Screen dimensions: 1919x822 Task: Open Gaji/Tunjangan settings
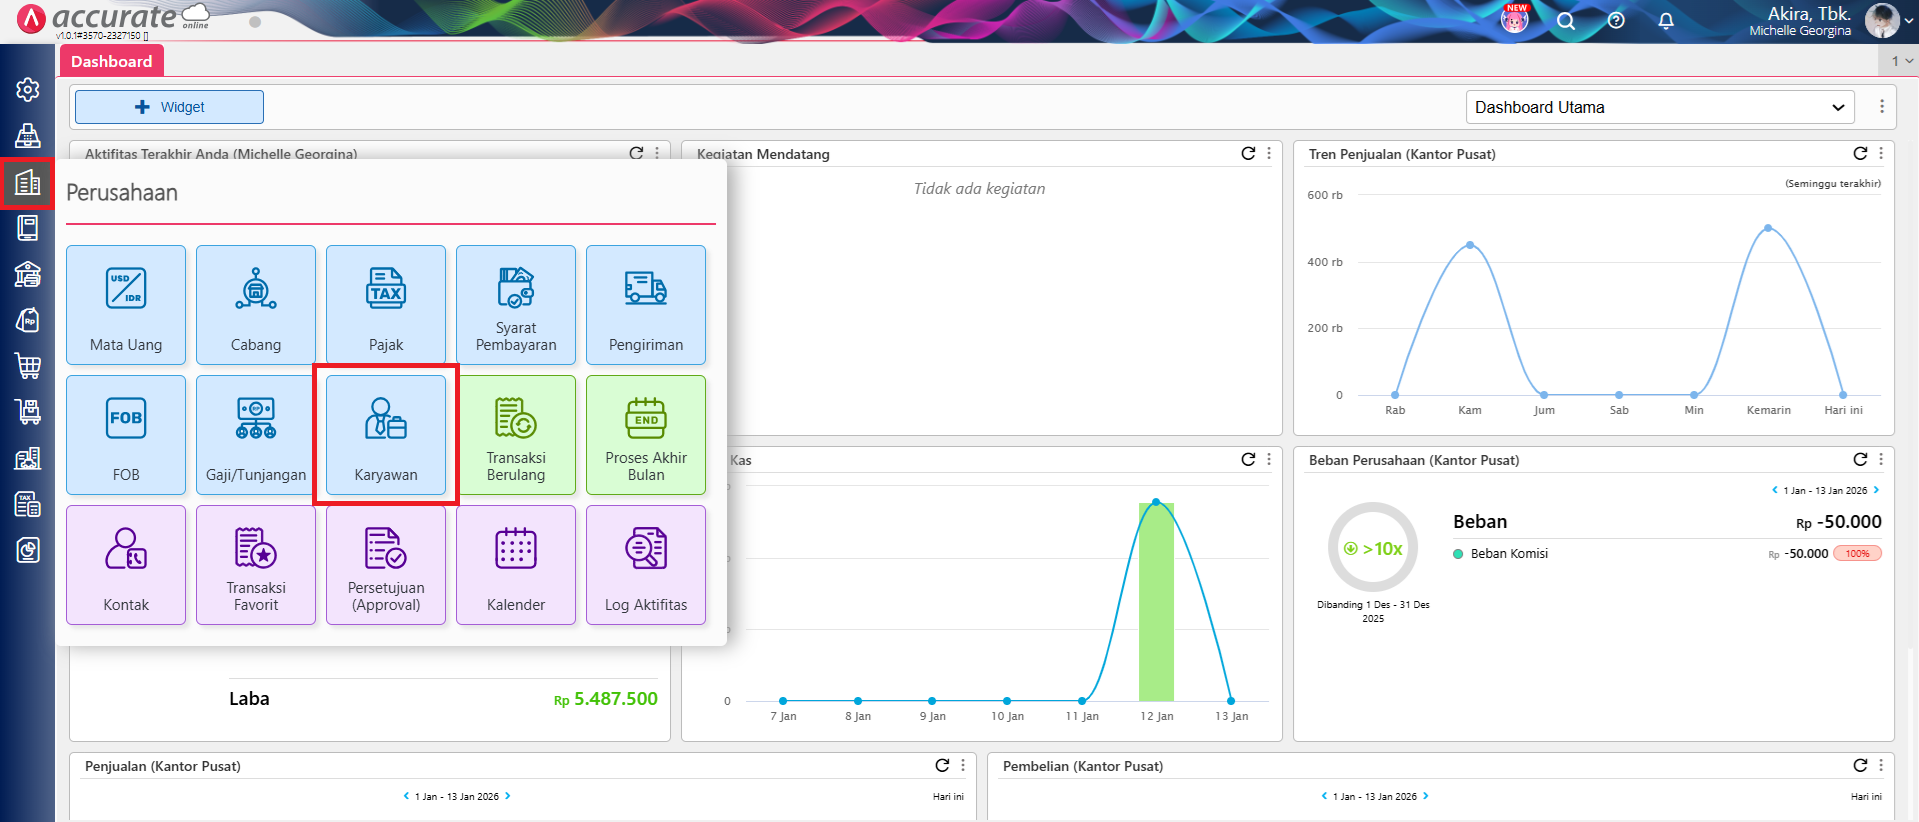click(x=256, y=435)
